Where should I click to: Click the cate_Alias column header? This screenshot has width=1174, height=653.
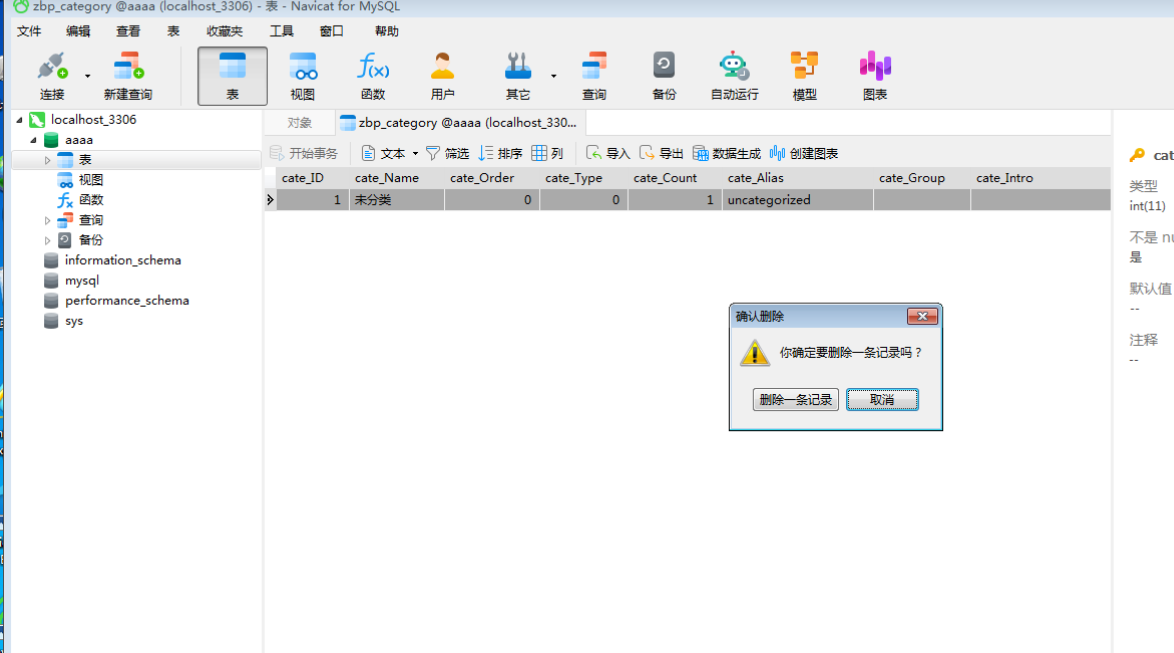pos(797,177)
